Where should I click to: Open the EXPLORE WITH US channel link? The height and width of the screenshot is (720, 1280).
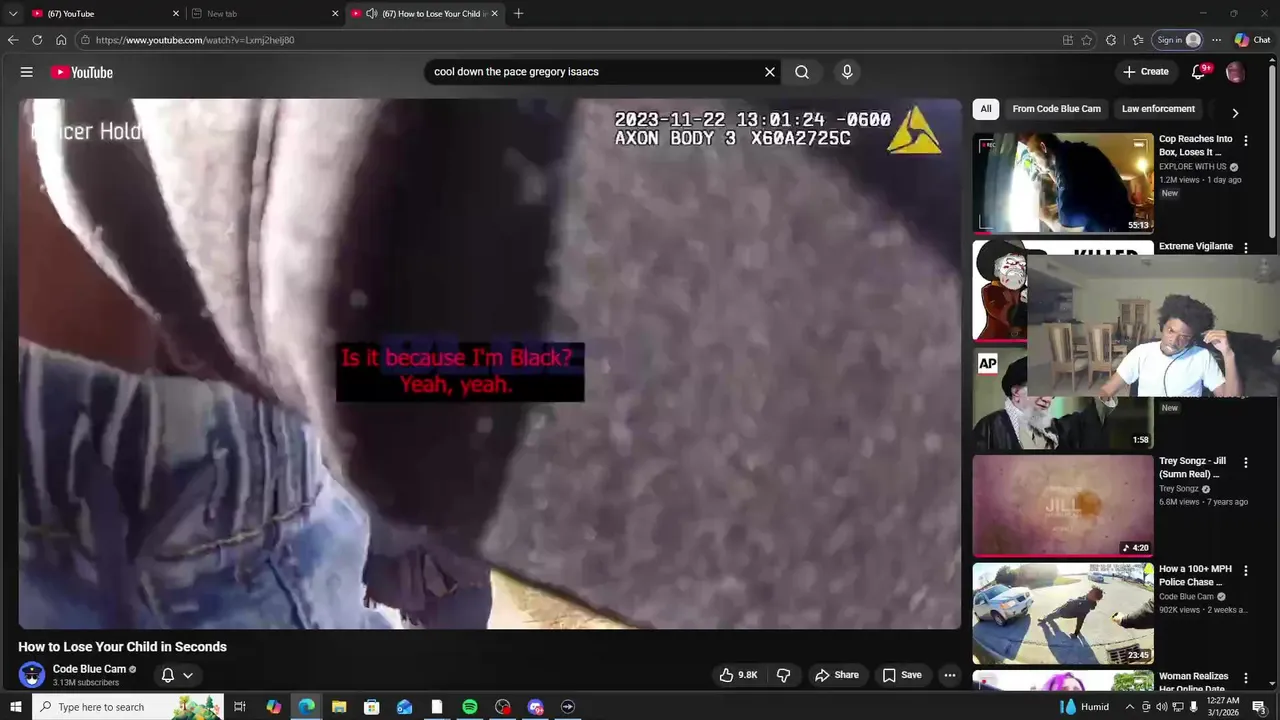1192,167
